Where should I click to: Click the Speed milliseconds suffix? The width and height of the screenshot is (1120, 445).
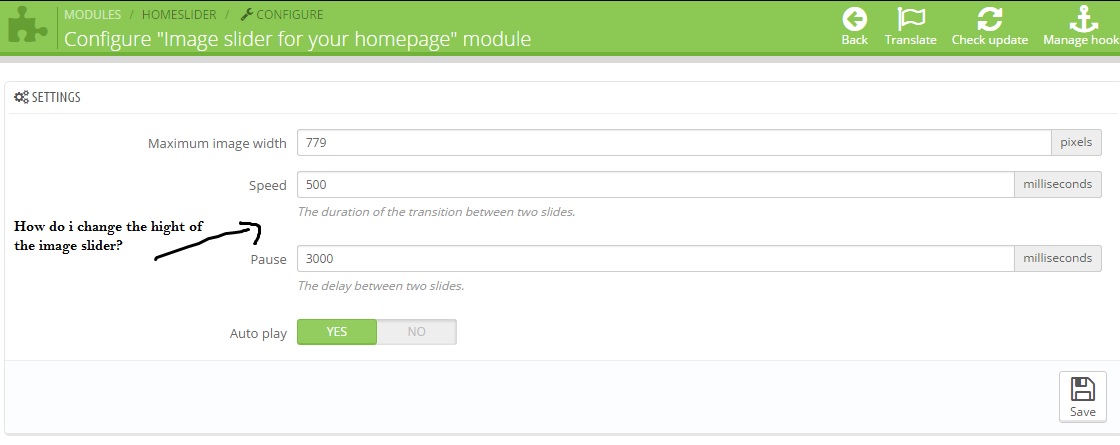[1058, 185]
